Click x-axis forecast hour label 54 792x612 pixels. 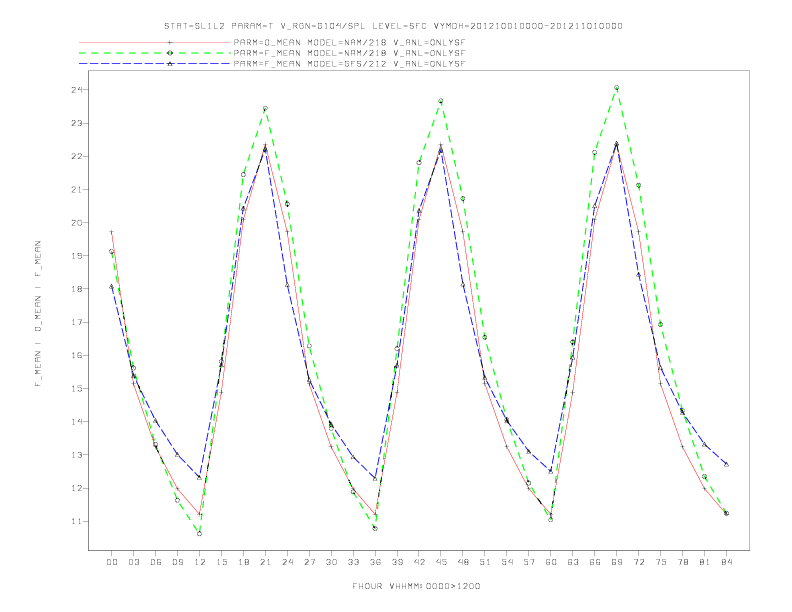pyautogui.click(x=507, y=562)
